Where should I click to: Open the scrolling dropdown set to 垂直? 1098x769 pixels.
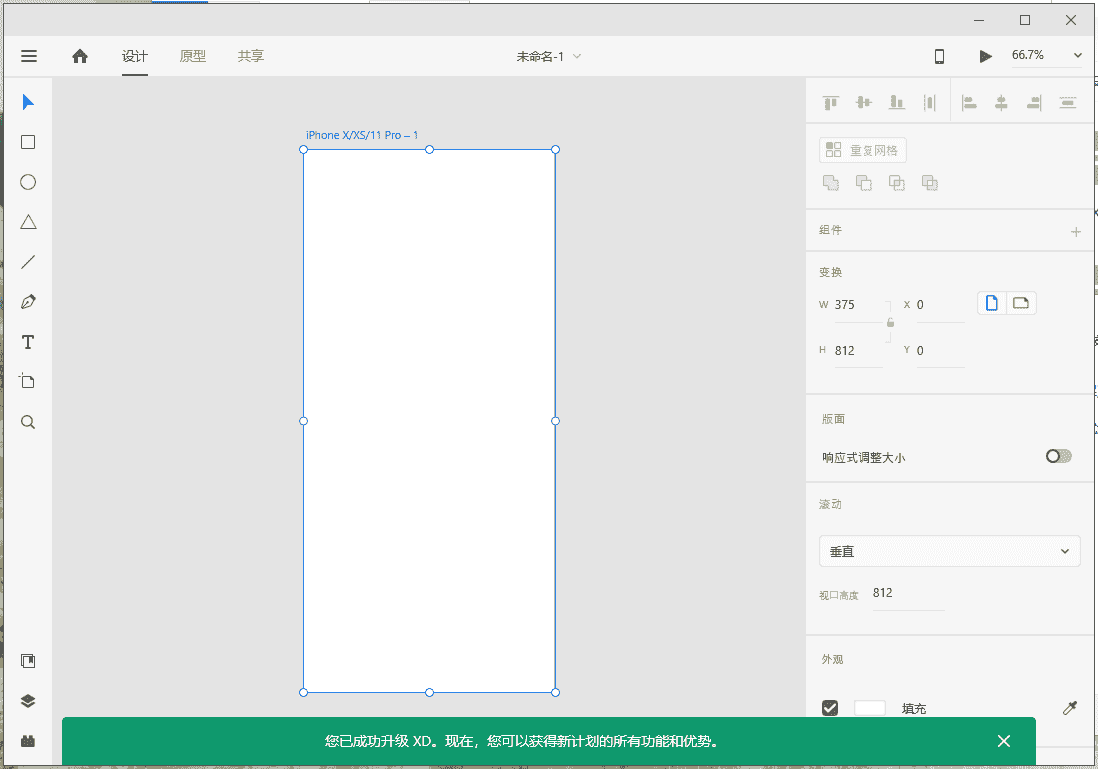click(x=949, y=551)
